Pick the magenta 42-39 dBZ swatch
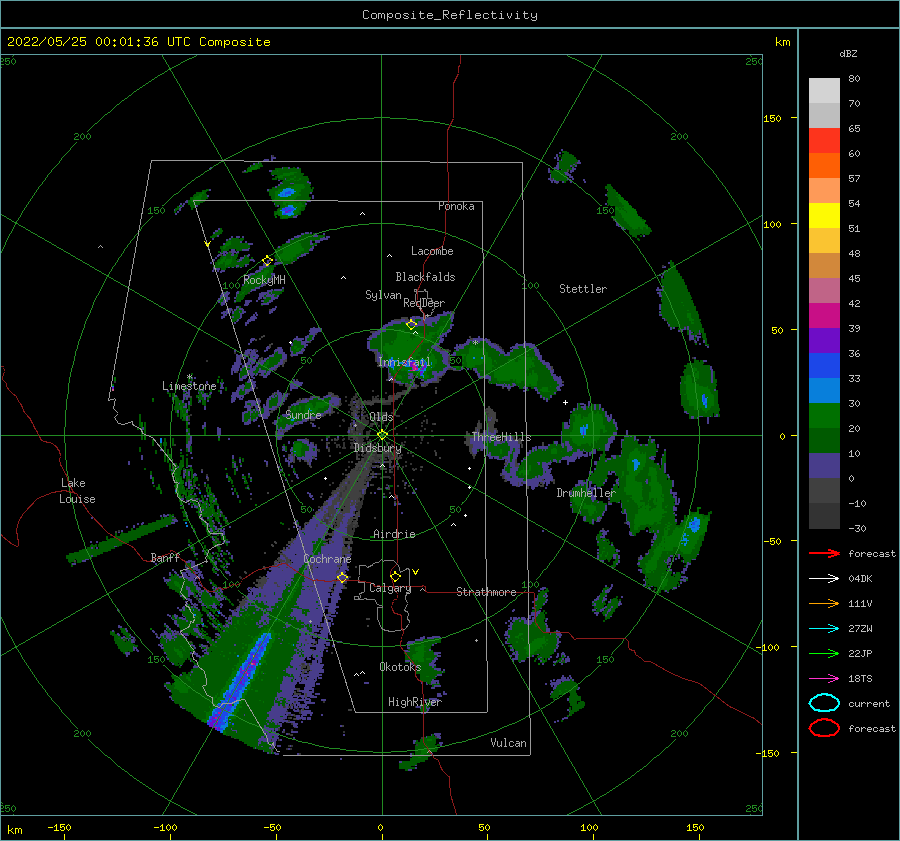Screen dimensions: 900x841 tap(824, 315)
